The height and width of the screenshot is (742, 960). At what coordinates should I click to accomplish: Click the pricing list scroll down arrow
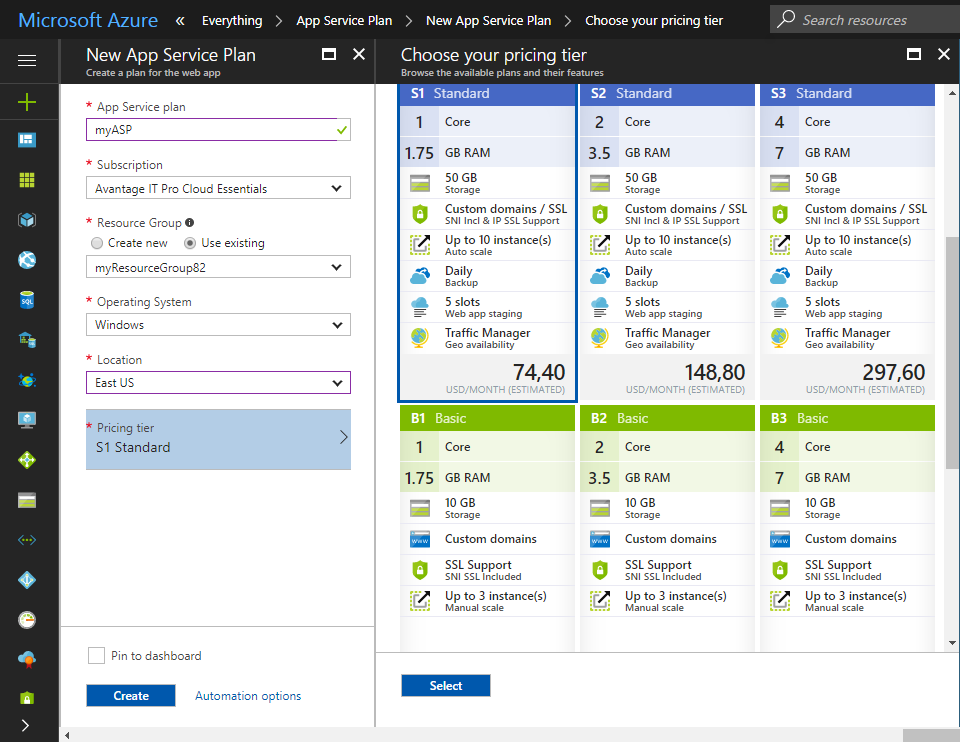point(952,643)
